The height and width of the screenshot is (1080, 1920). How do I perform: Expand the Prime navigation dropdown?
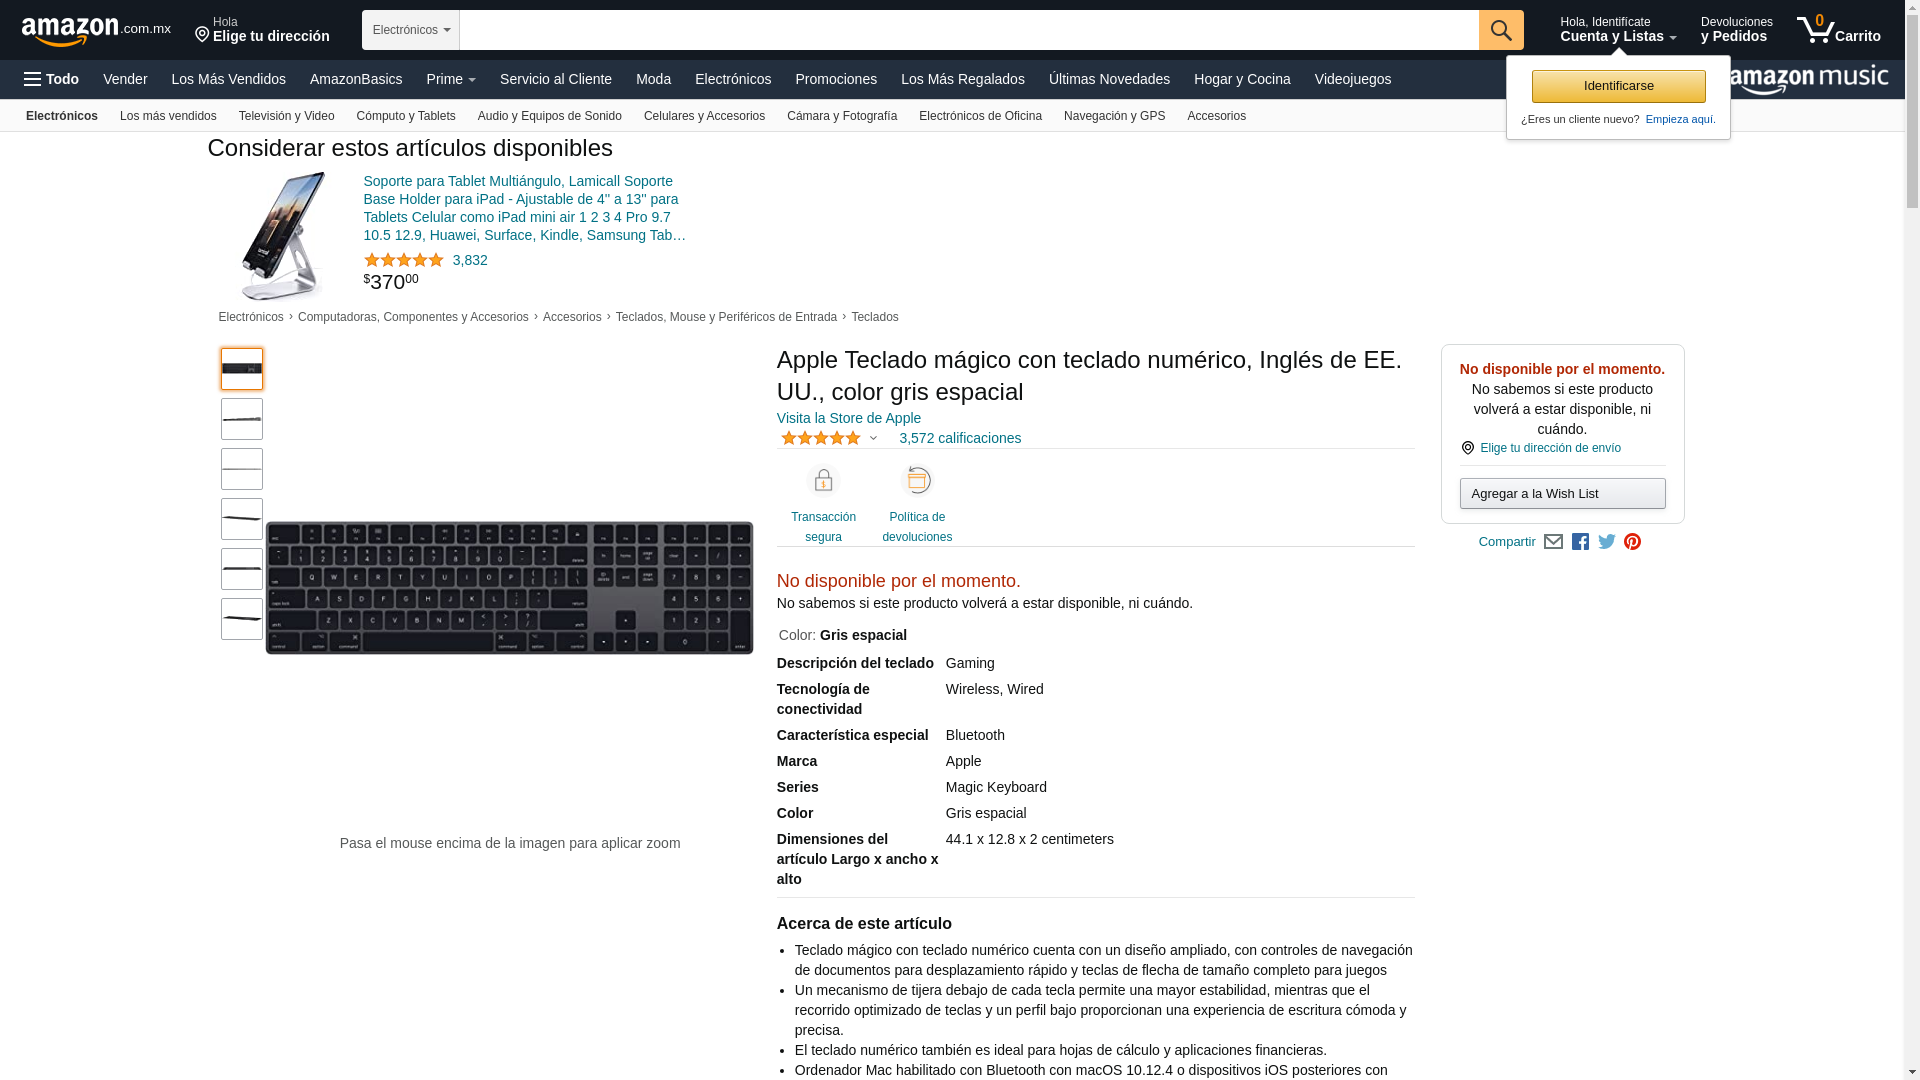point(451,79)
